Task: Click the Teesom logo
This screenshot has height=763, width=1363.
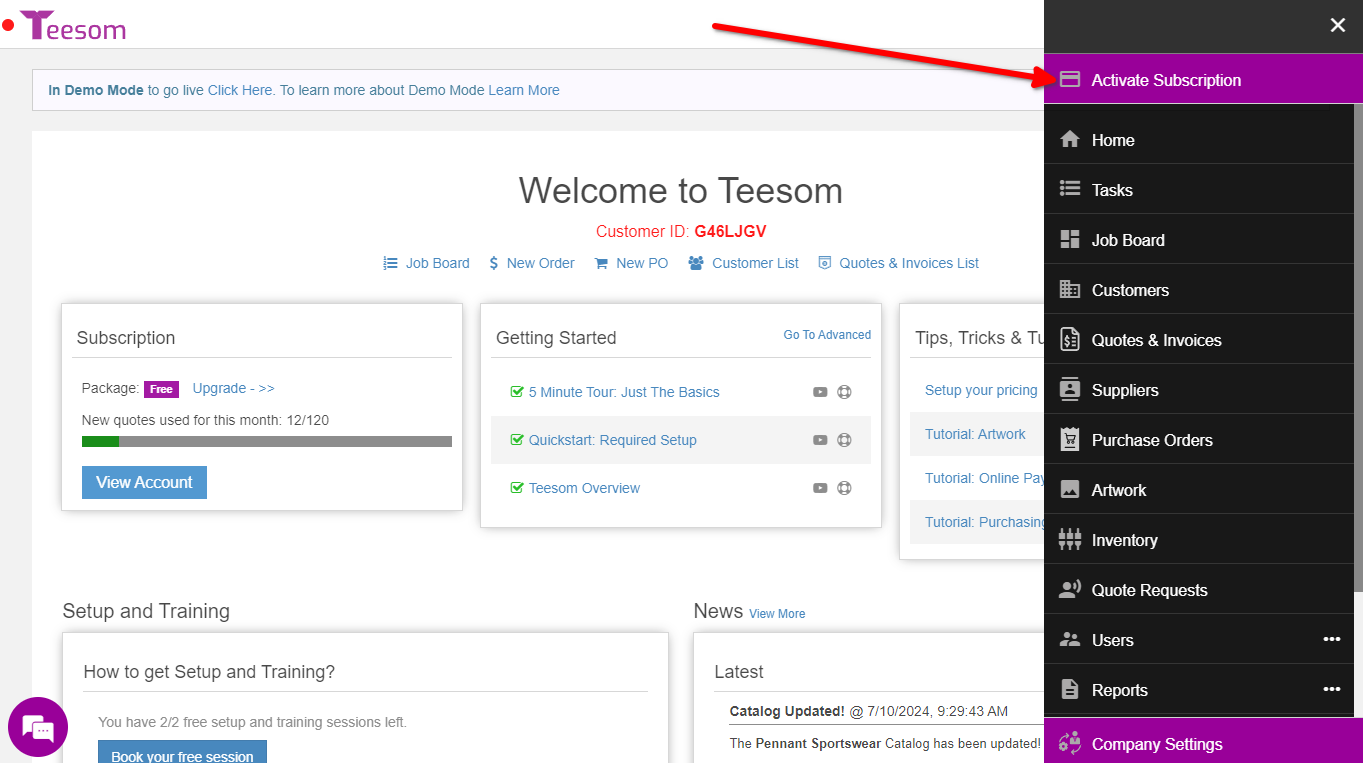Action: 73,26
